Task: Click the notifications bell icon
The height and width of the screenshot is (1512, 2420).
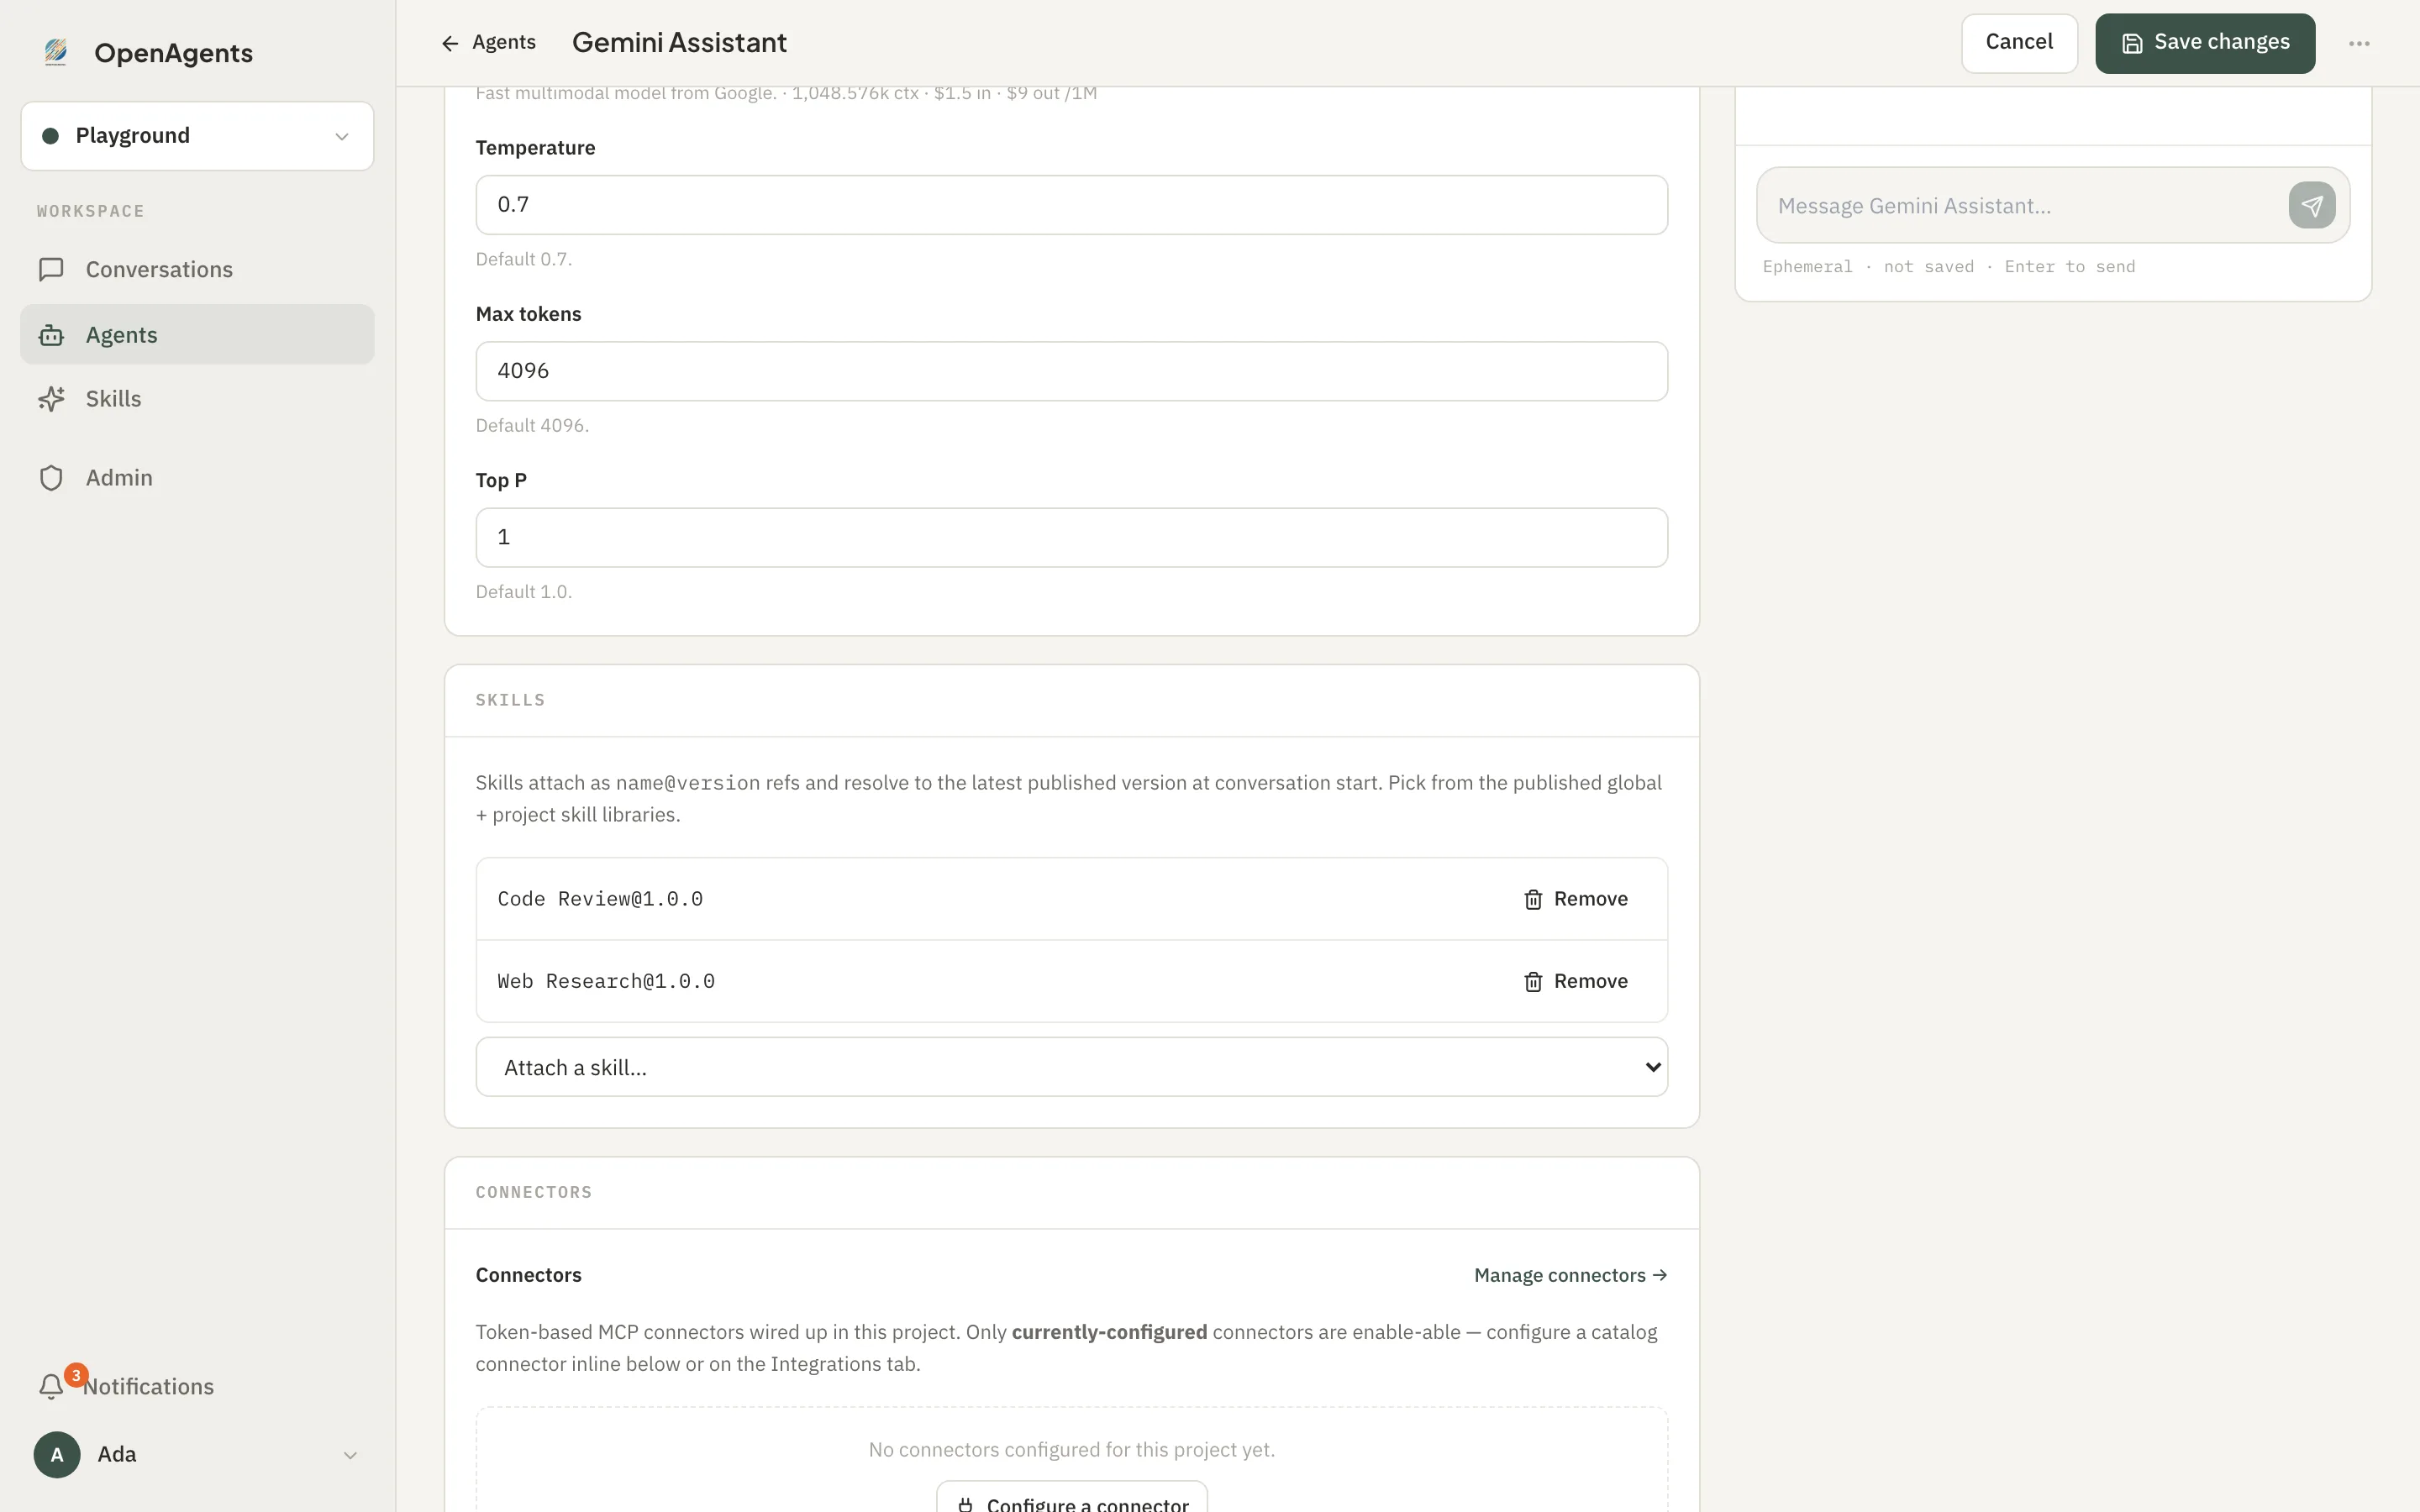Action: click(x=51, y=1386)
